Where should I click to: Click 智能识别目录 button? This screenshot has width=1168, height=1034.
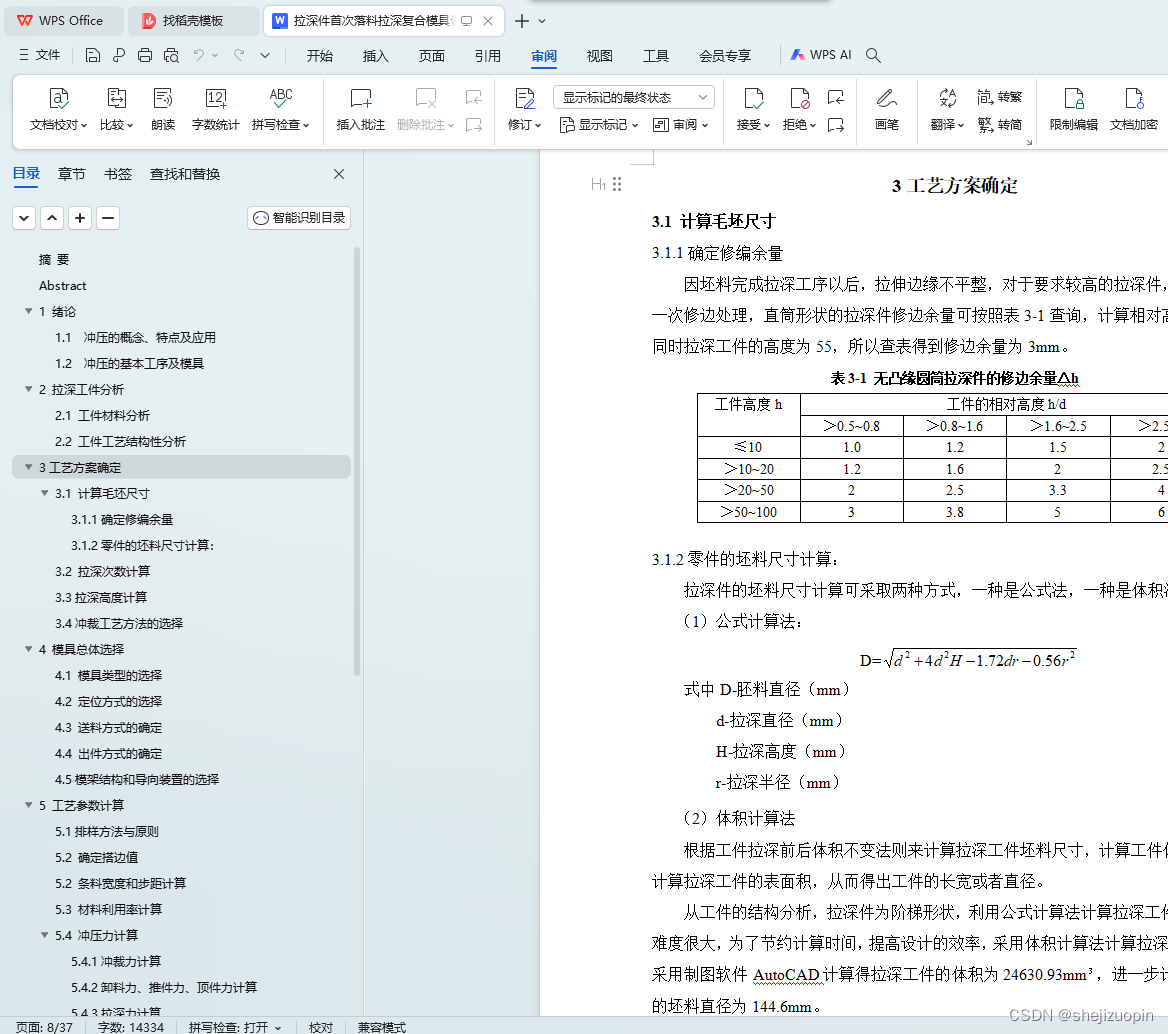click(x=299, y=218)
